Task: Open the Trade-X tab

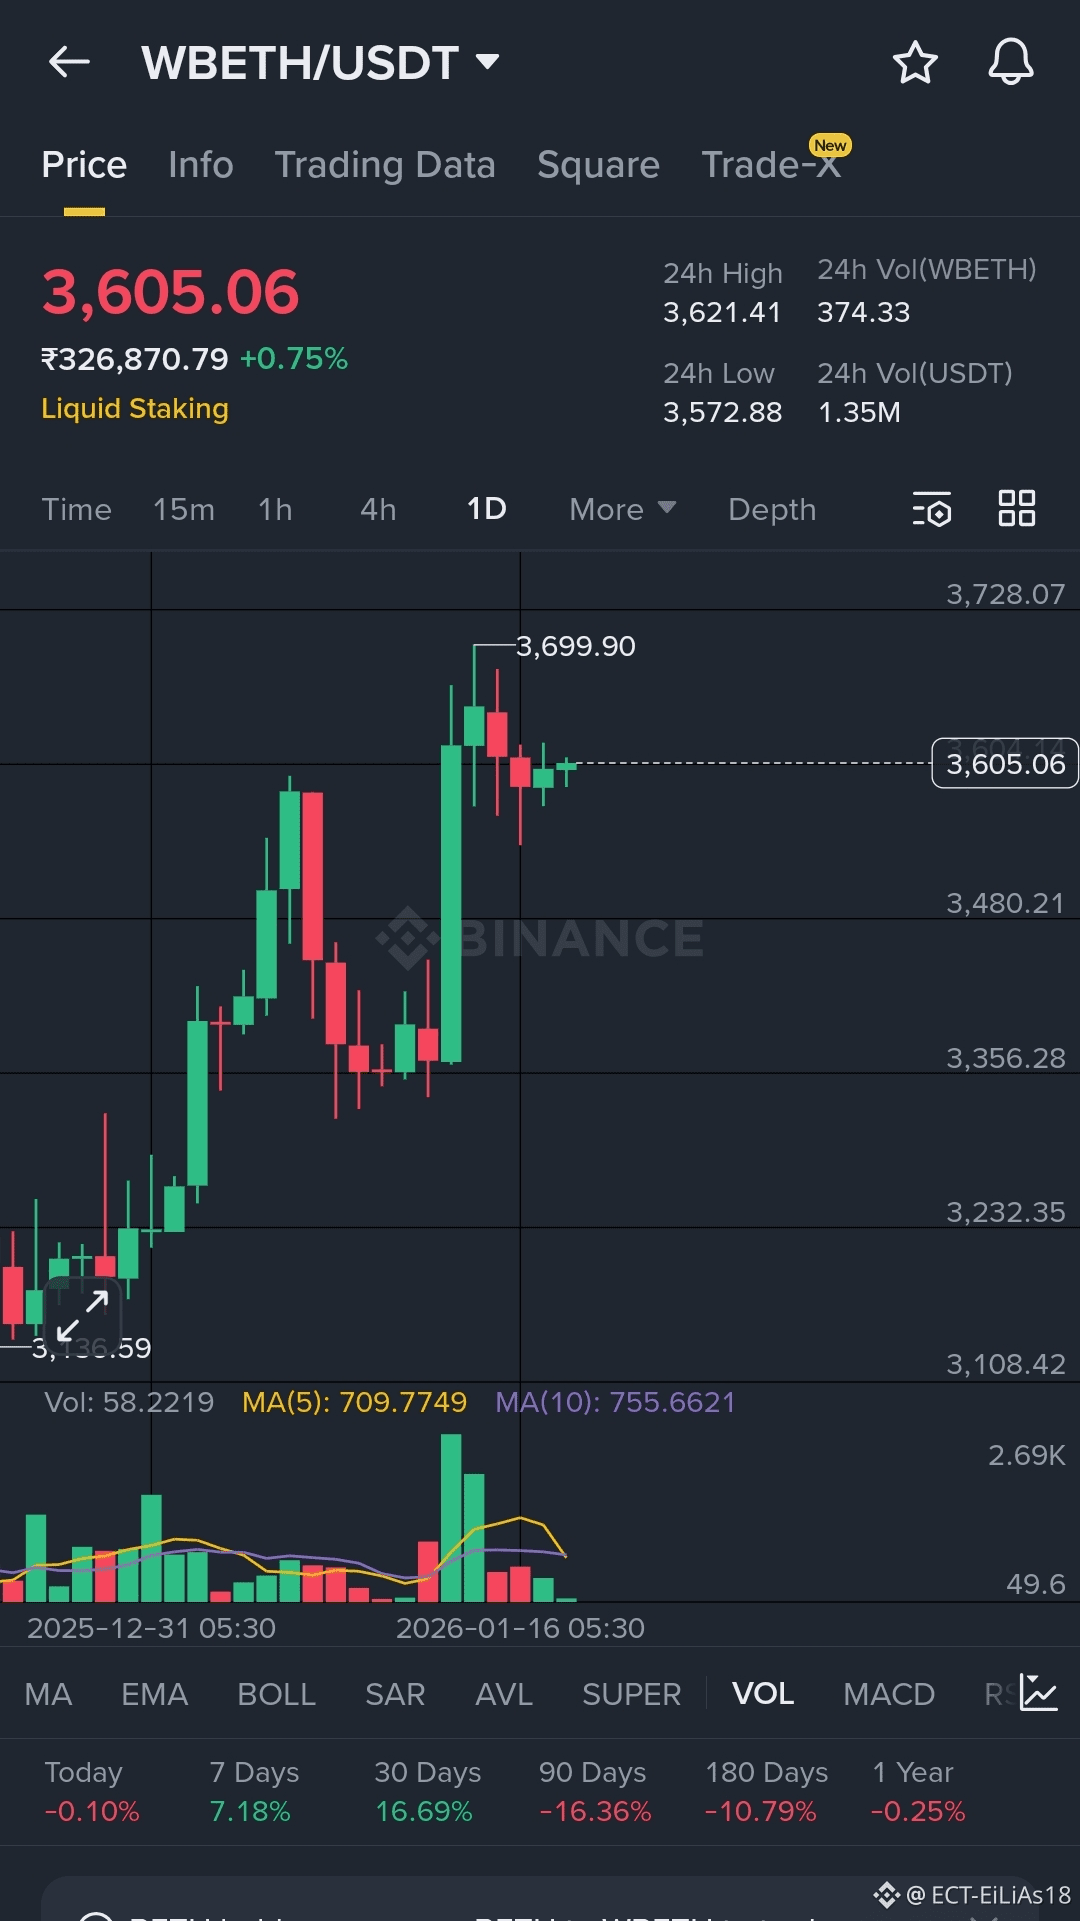Action: point(771,165)
